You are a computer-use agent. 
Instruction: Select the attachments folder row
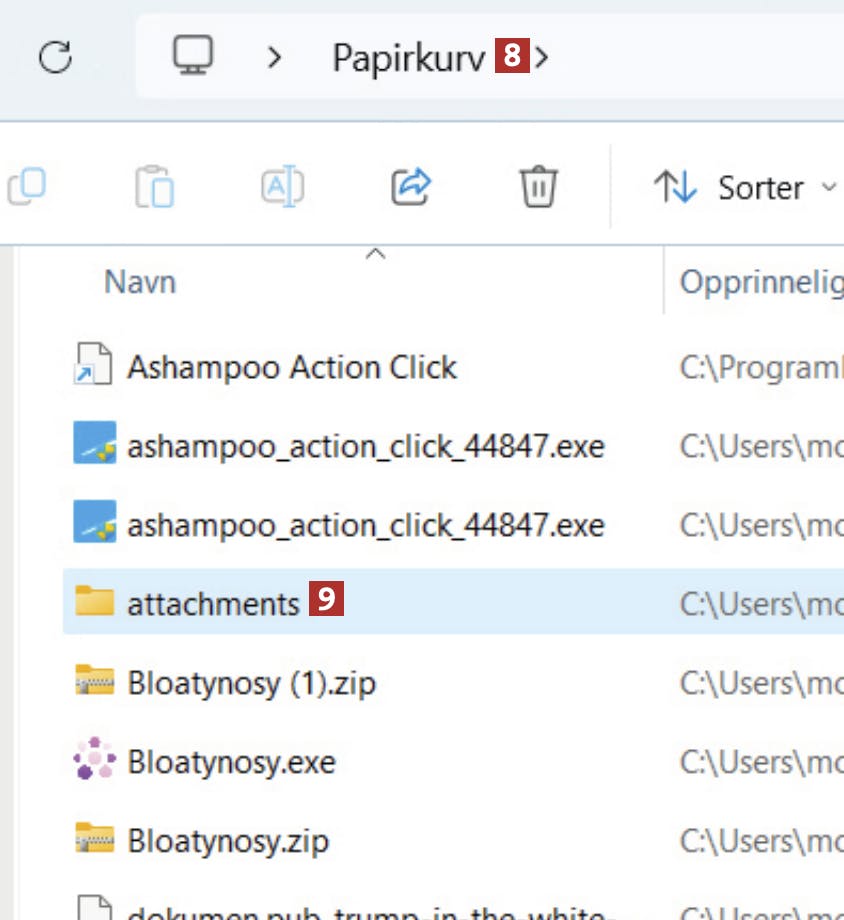(453, 601)
